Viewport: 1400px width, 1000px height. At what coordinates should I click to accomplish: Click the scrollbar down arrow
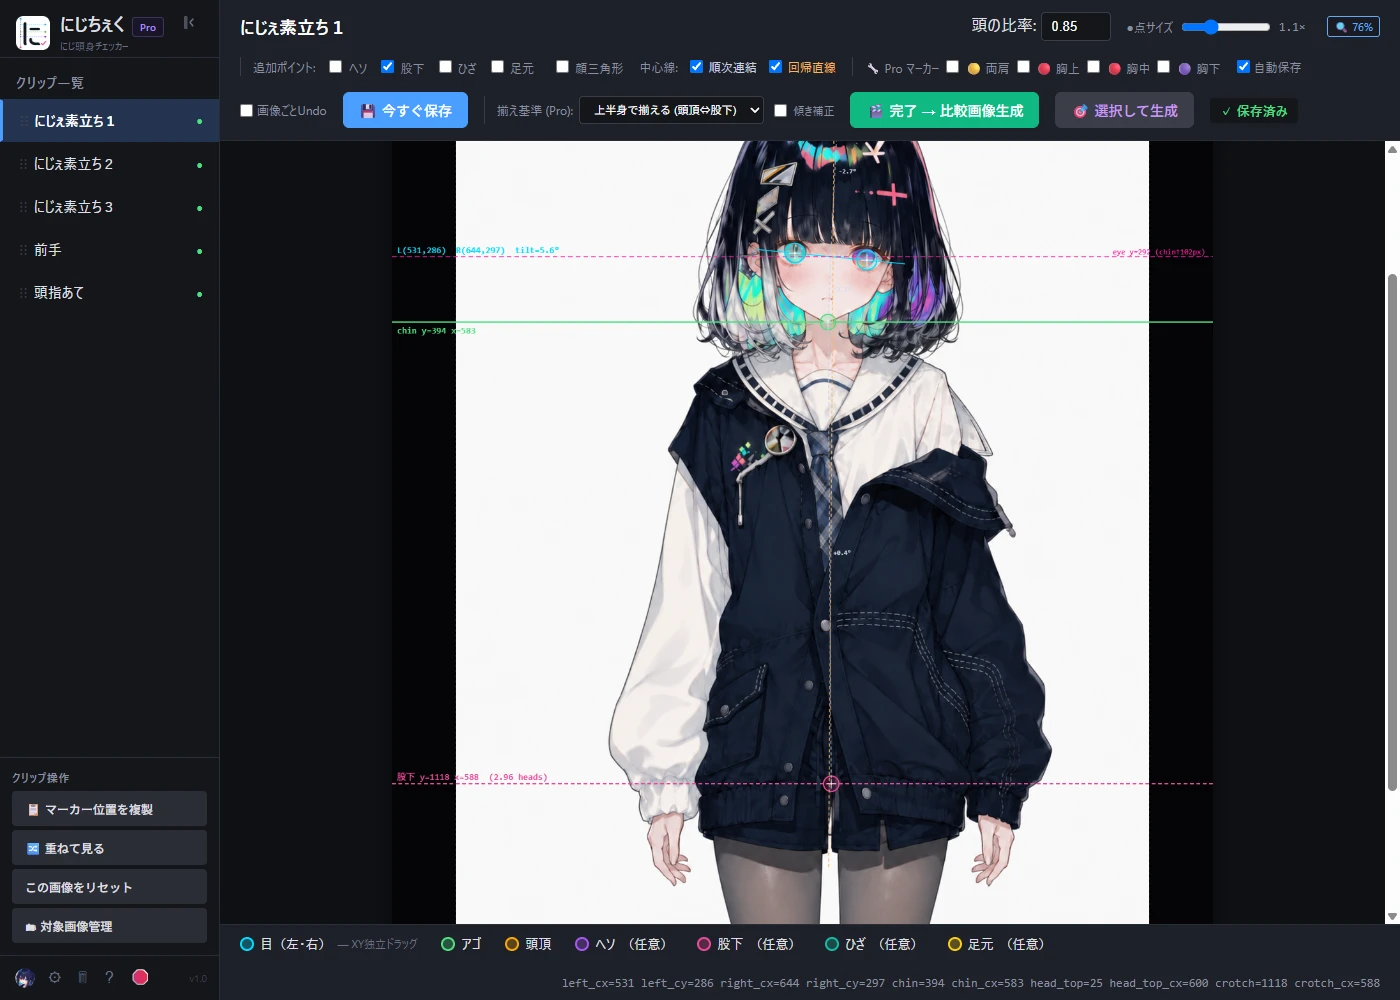click(x=1392, y=916)
